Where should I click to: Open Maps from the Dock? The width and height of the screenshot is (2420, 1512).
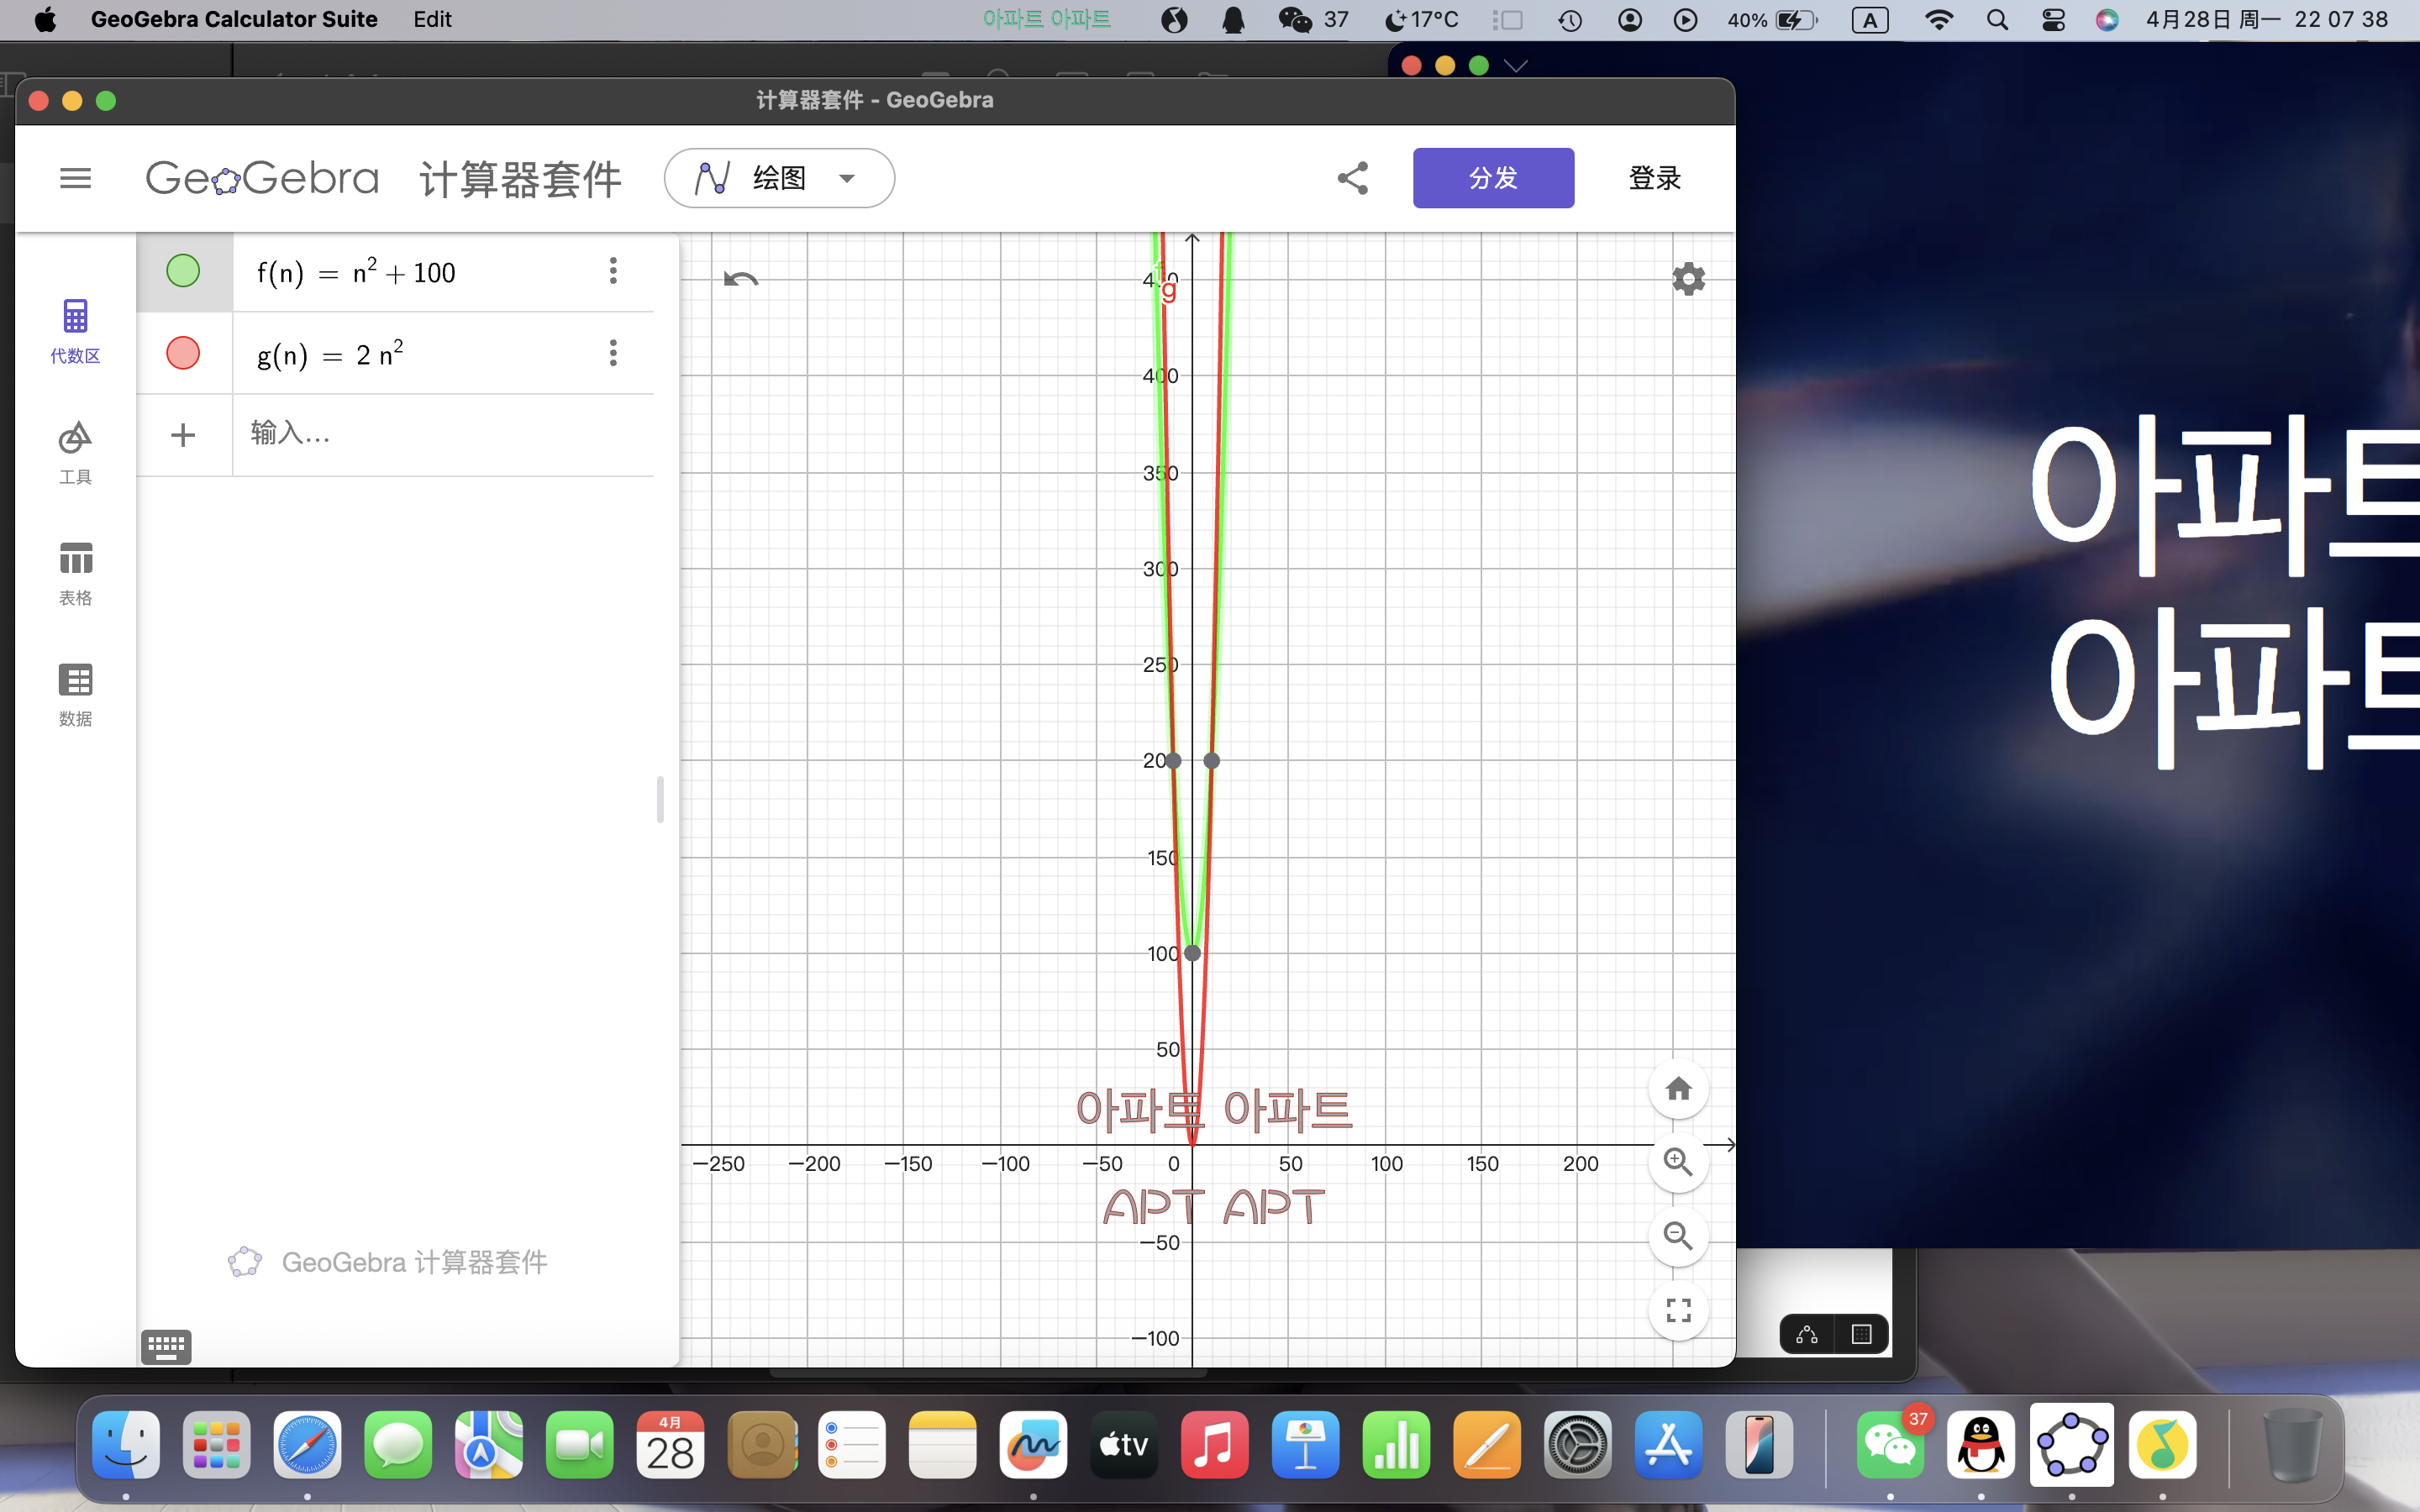(489, 1445)
